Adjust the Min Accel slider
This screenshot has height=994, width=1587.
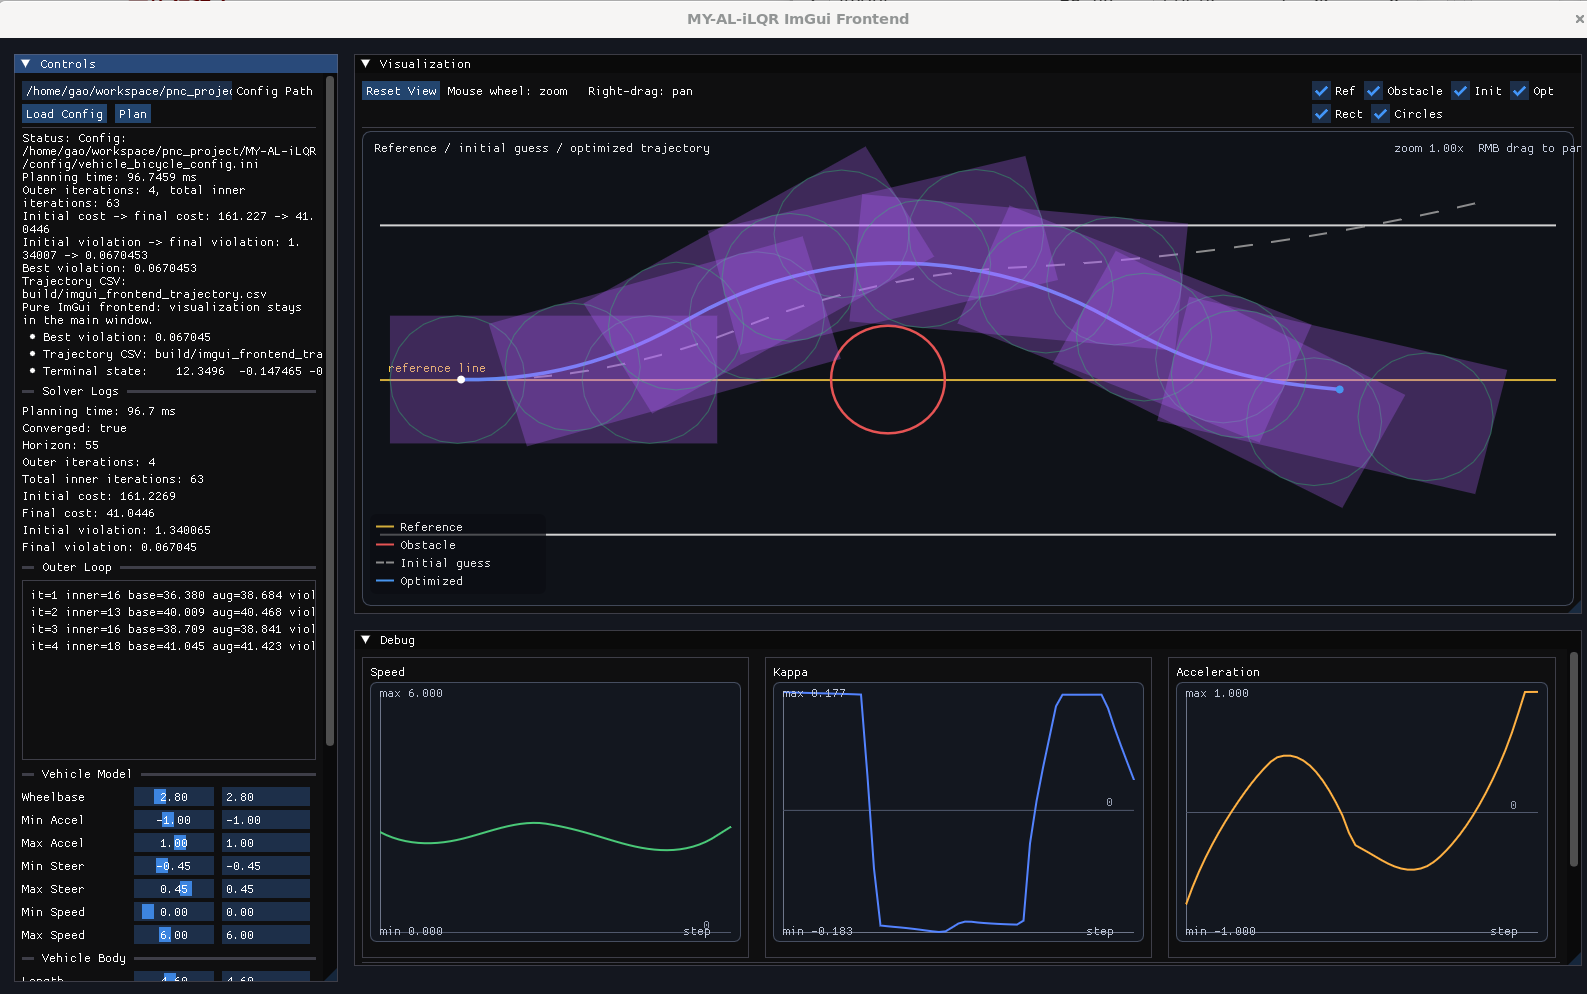coord(174,820)
